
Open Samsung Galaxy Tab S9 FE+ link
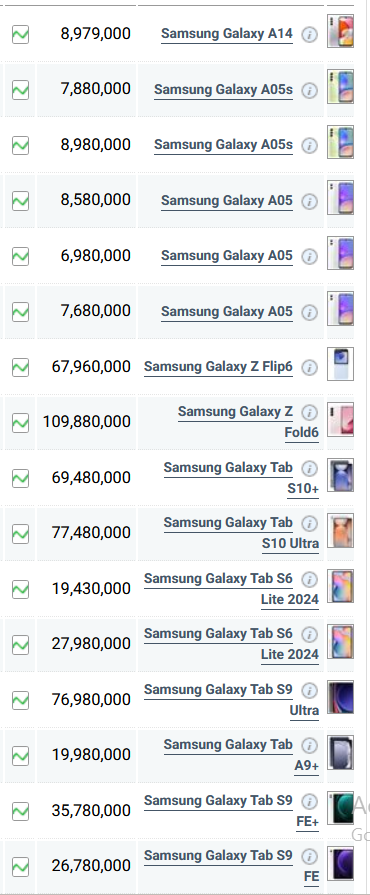(x=231, y=811)
